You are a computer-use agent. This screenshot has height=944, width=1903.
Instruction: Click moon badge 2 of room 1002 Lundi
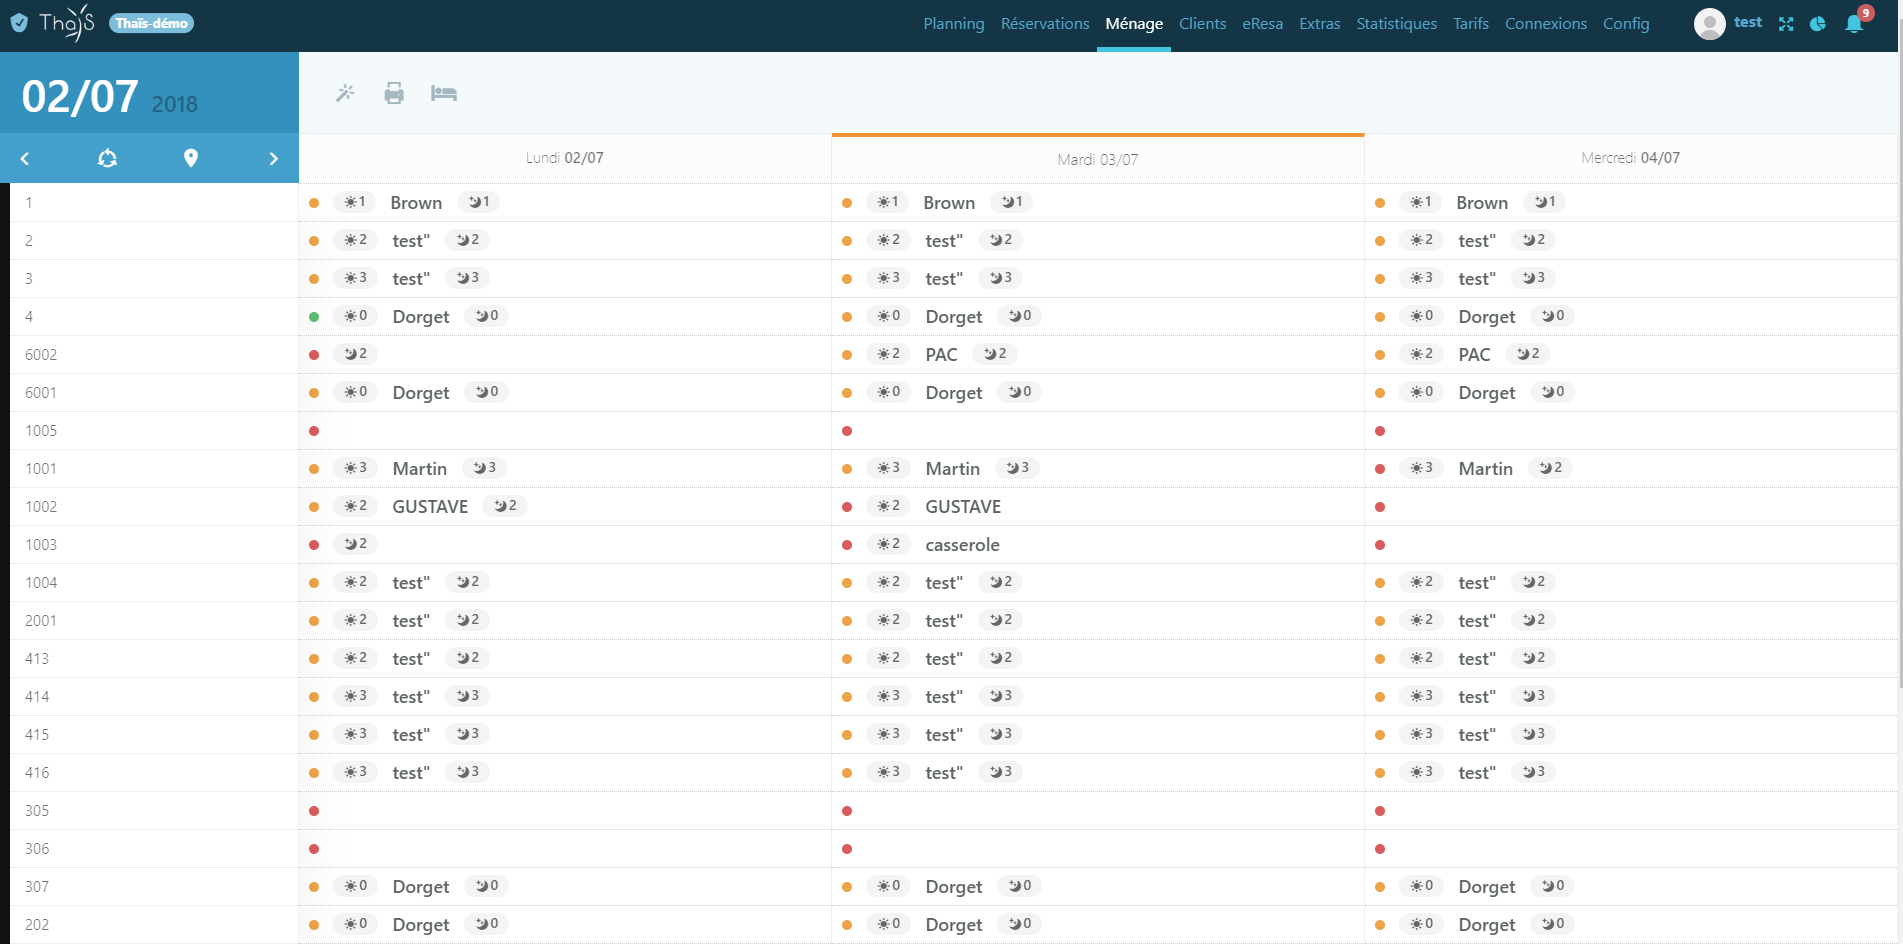505,506
